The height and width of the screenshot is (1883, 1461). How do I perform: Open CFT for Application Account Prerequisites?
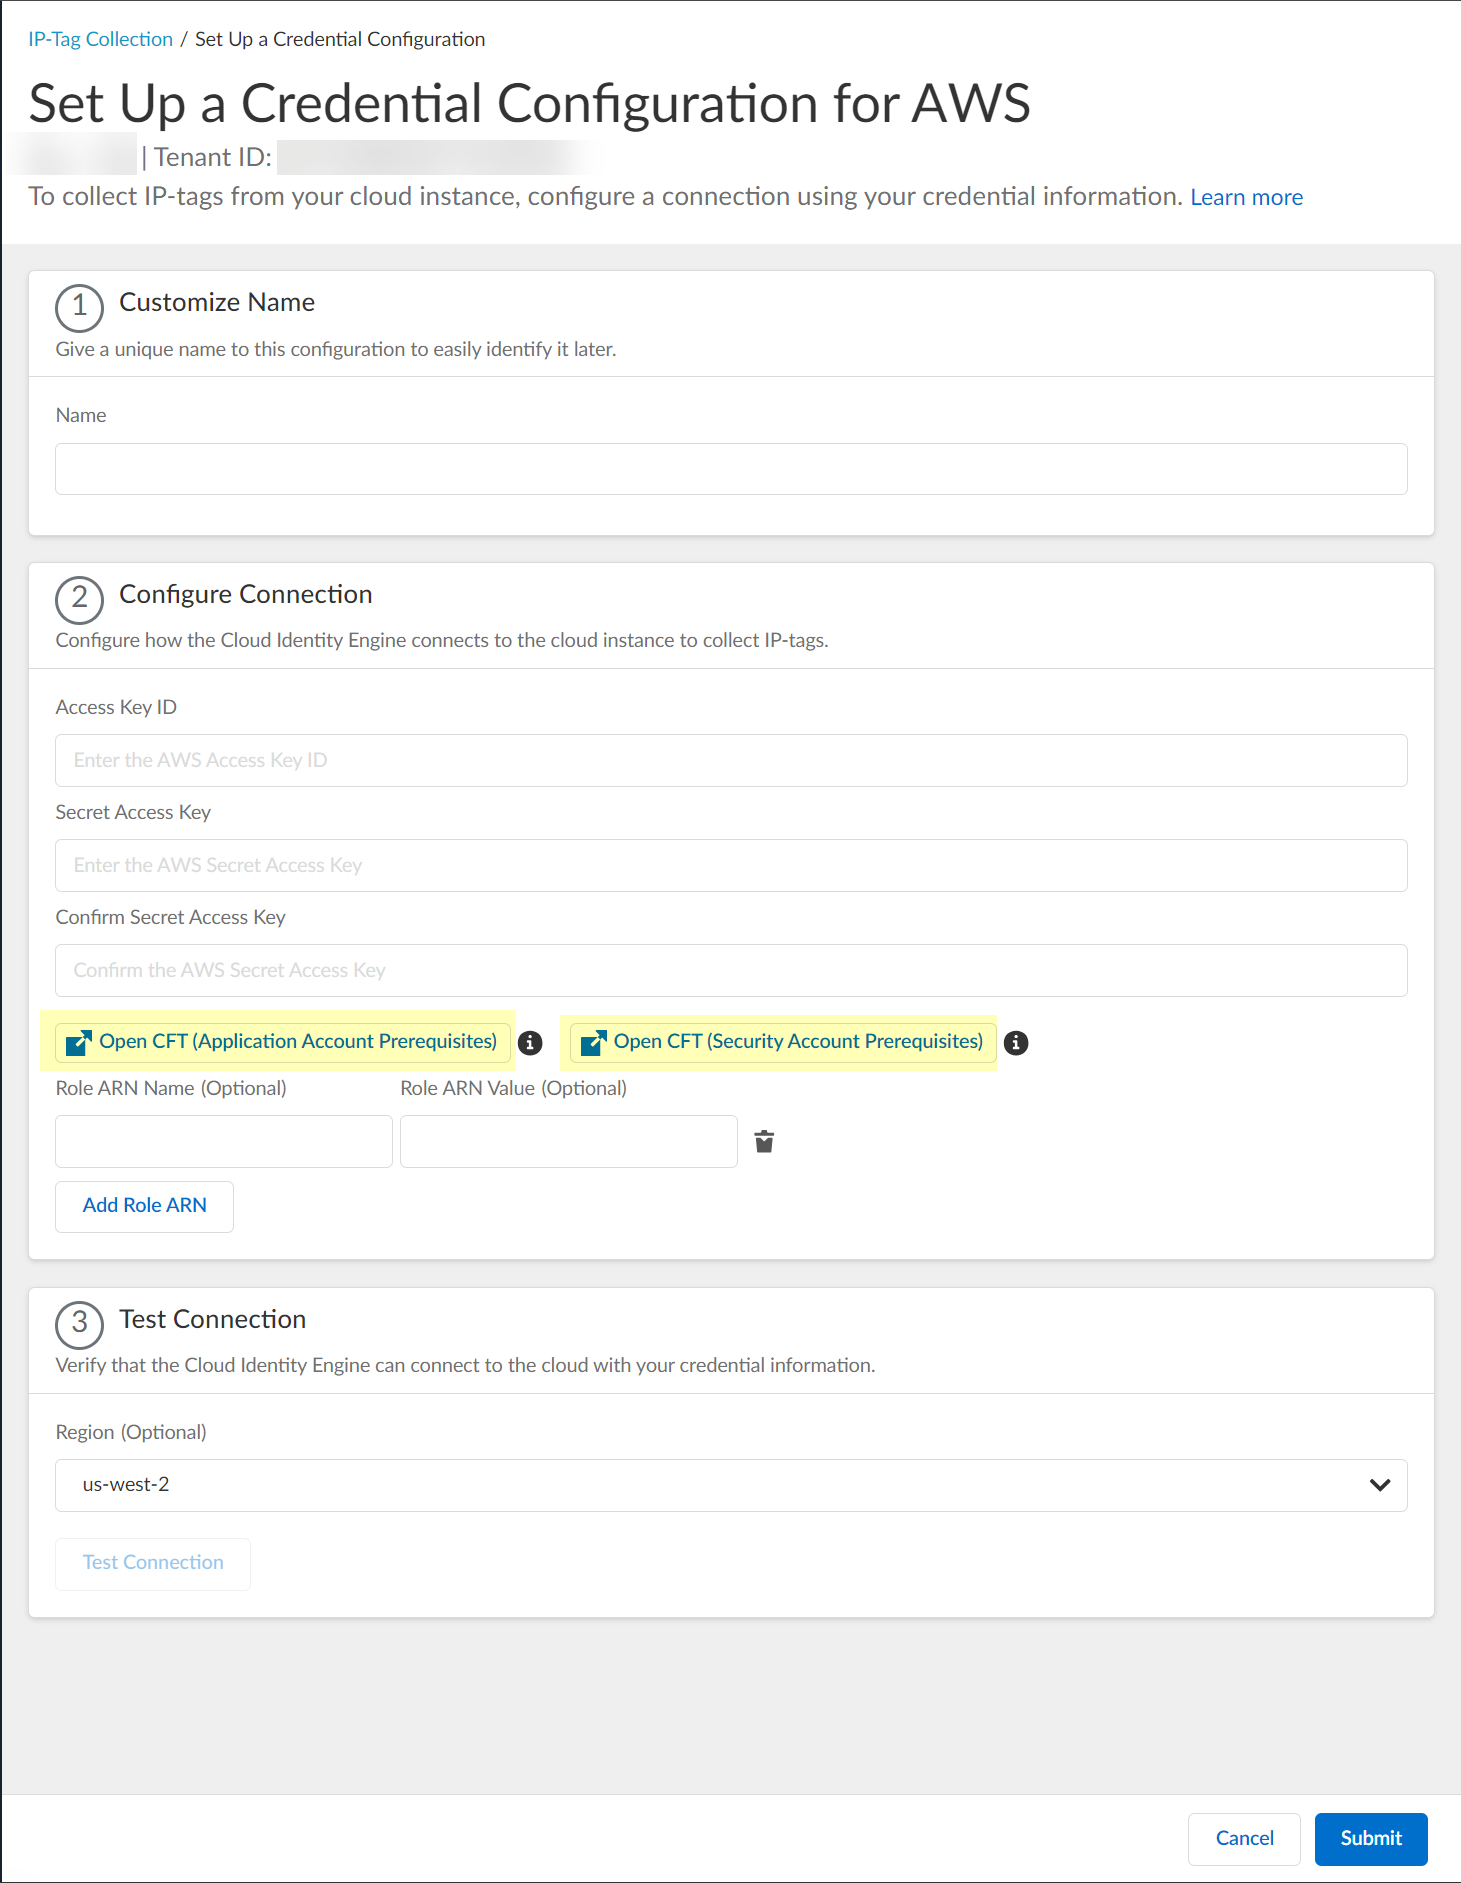(x=298, y=1042)
